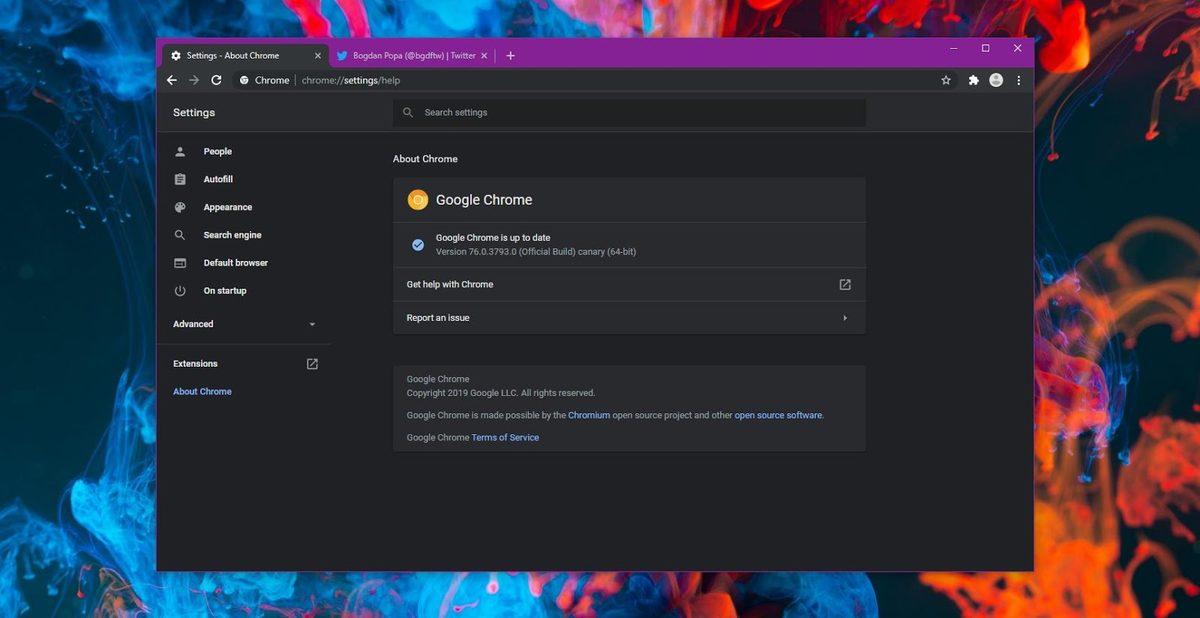Image resolution: width=1200 pixels, height=618 pixels.
Task: Open the Chrome three-dot menu
Action: (1018, 80)
